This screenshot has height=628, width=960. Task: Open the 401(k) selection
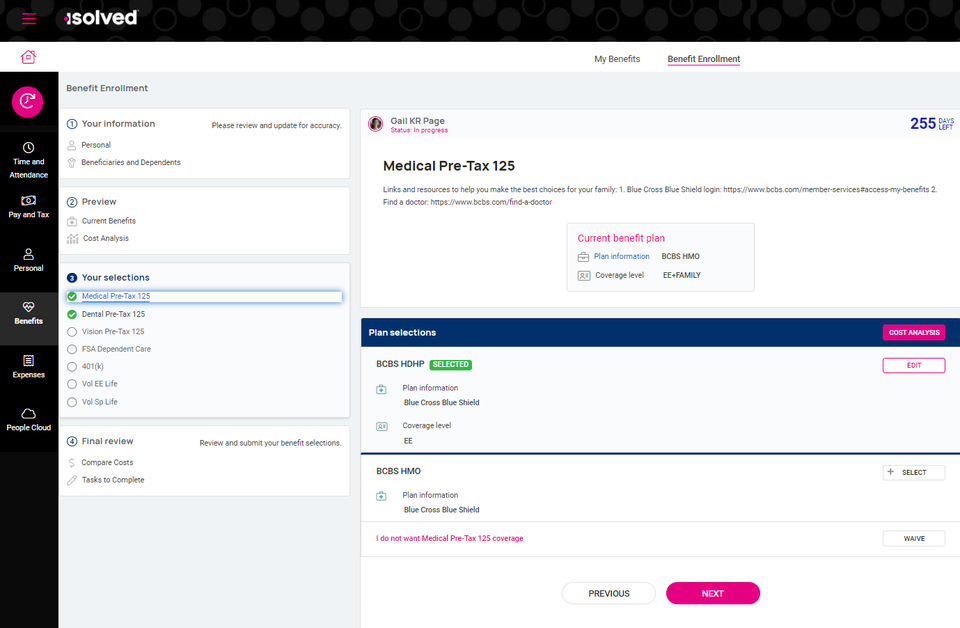click(92, 367)
